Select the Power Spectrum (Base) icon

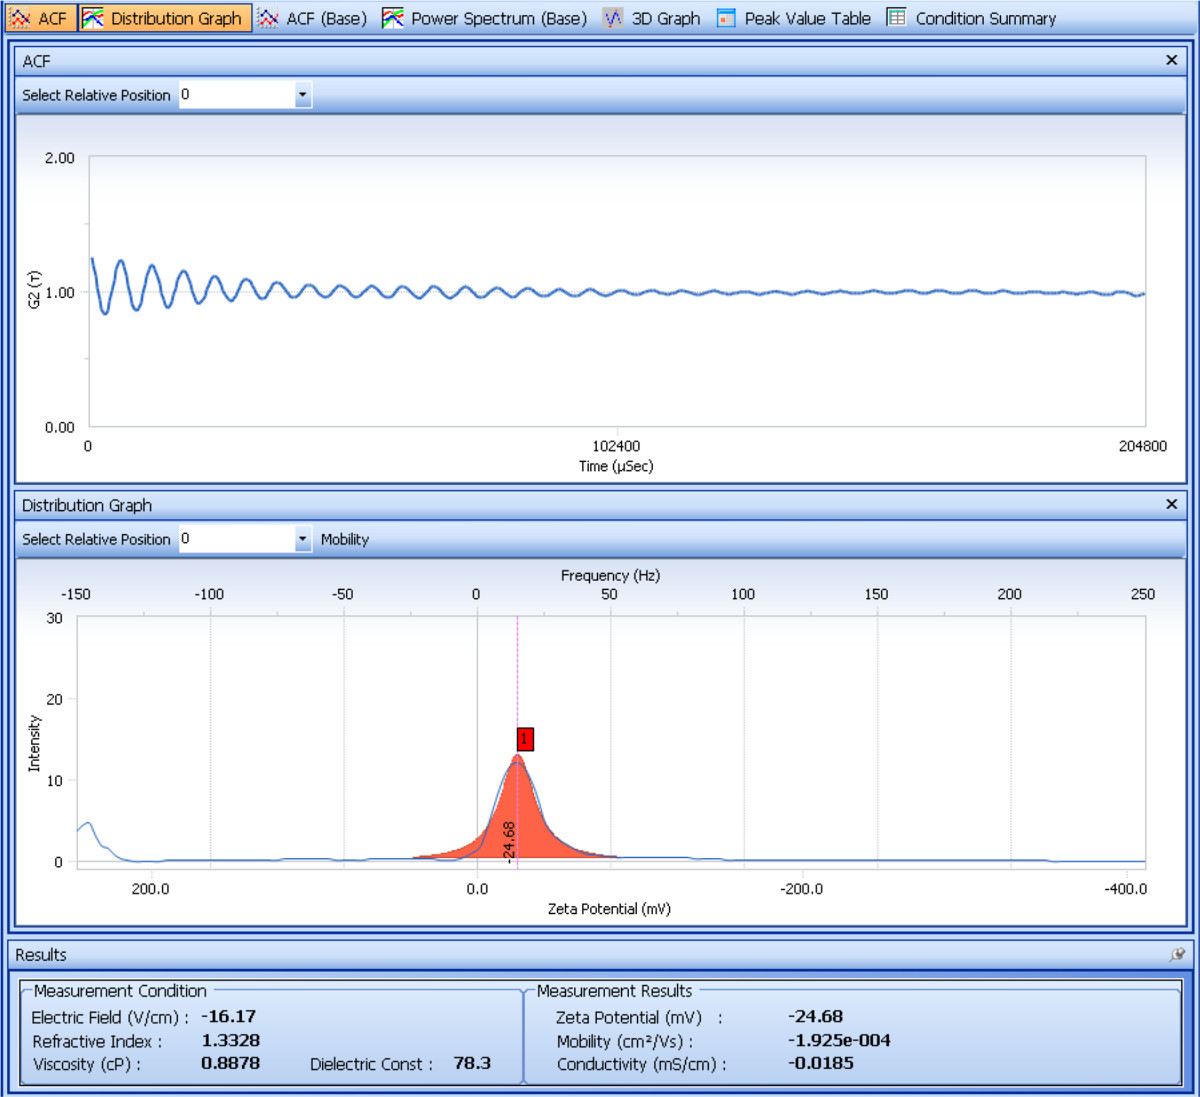click(393, 18)
